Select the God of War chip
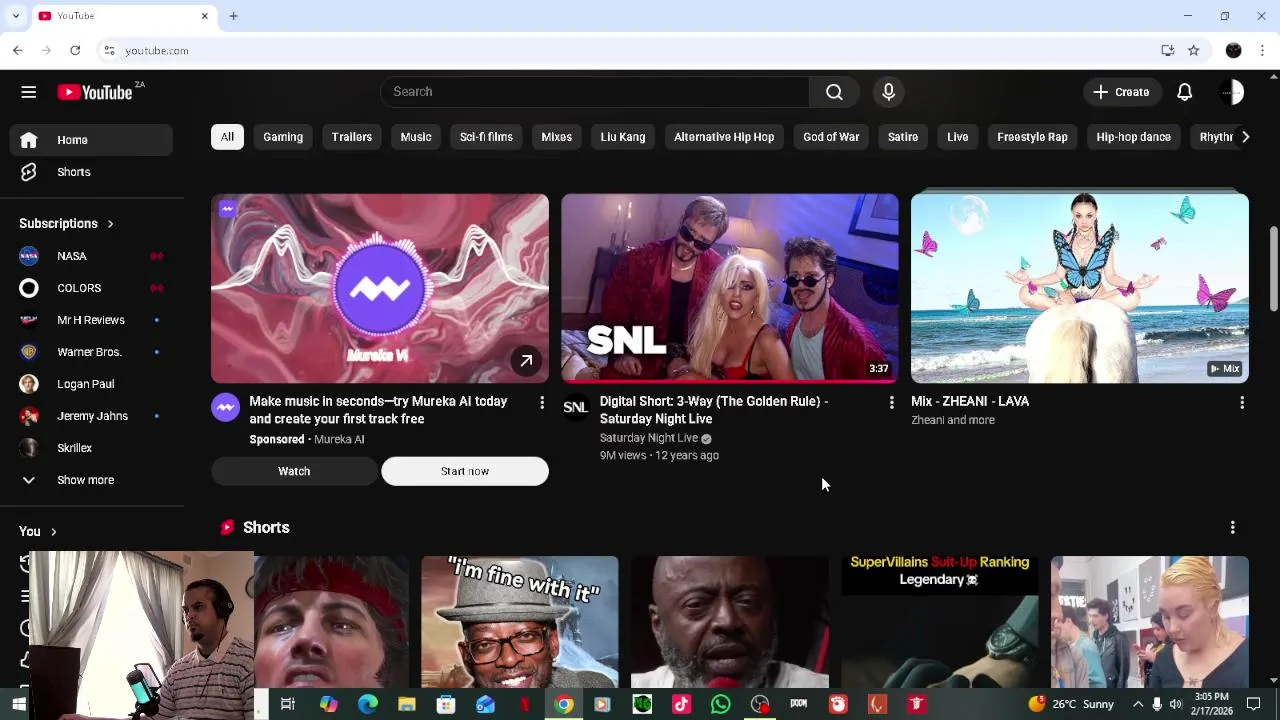The width and height of the screenshot is (1280, 720). click(x=831, y=137)
